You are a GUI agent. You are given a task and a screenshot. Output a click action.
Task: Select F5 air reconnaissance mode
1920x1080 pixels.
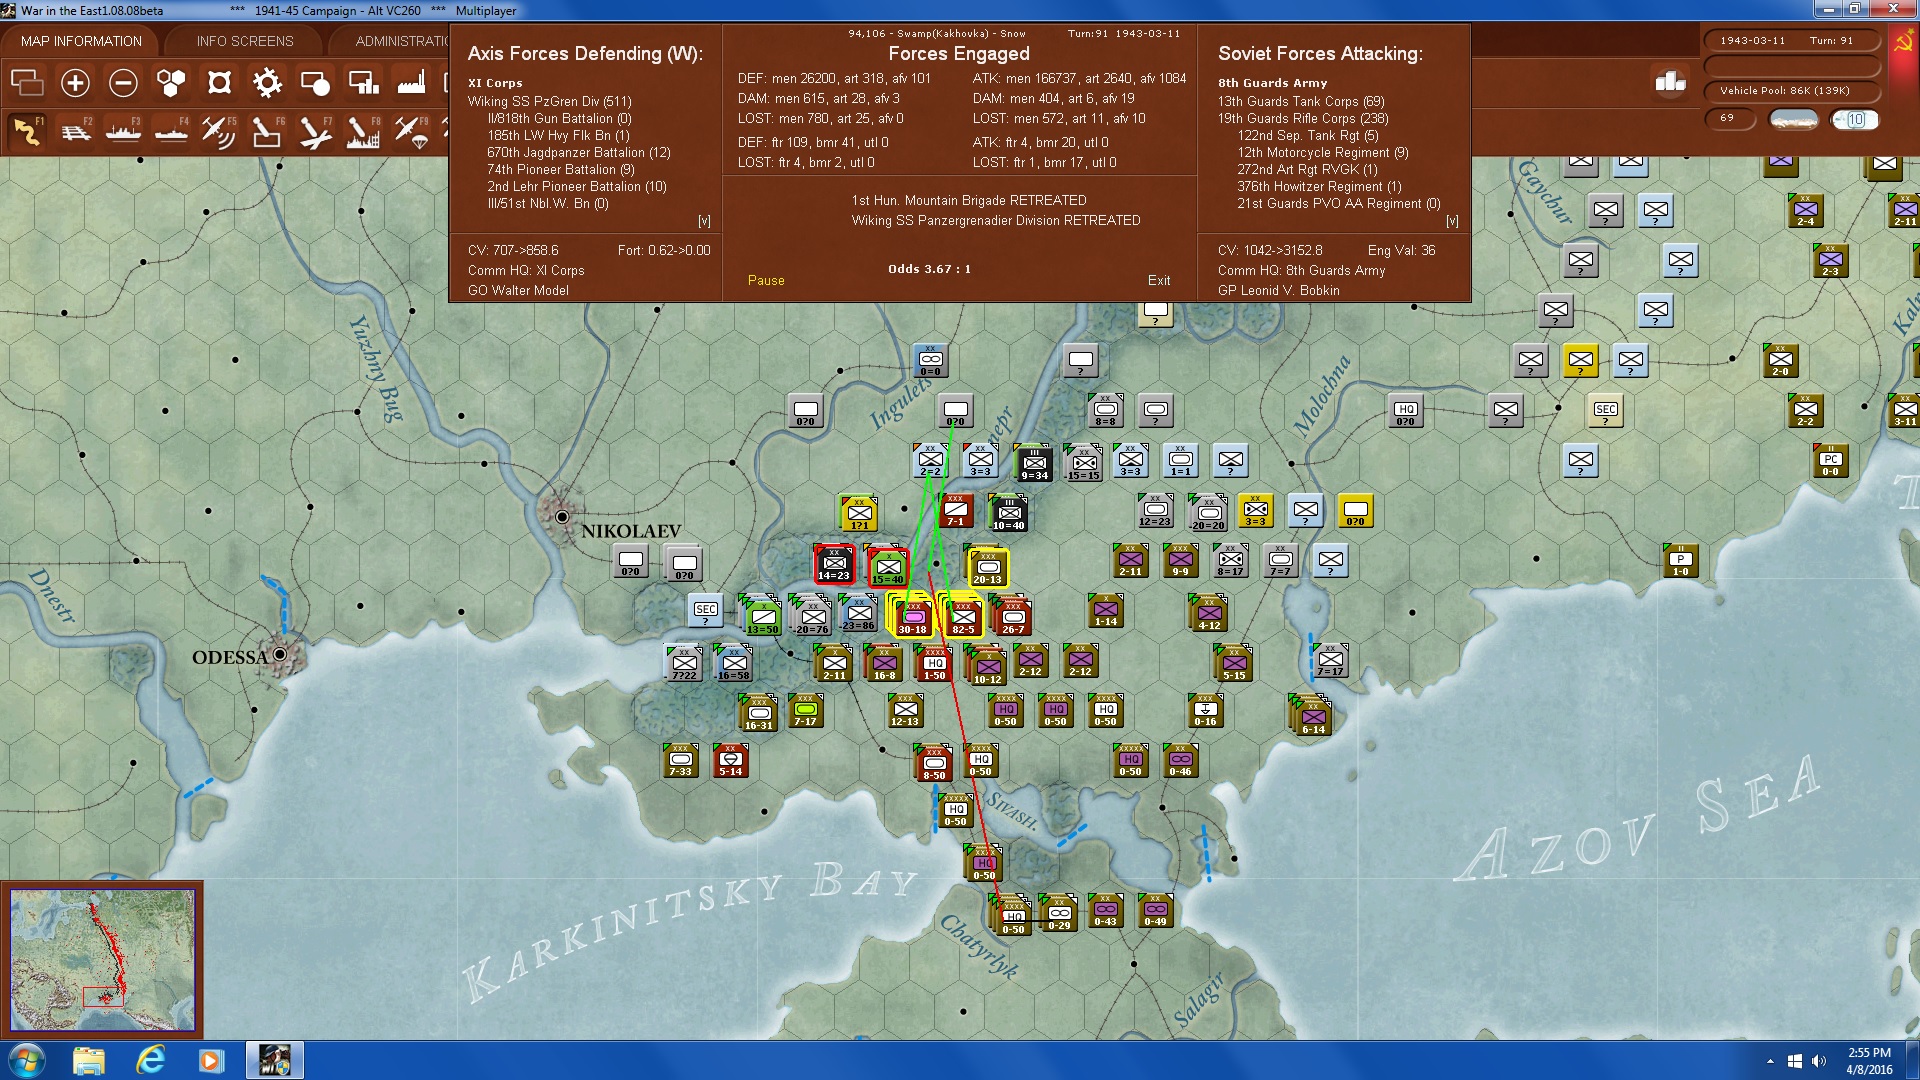219,131
